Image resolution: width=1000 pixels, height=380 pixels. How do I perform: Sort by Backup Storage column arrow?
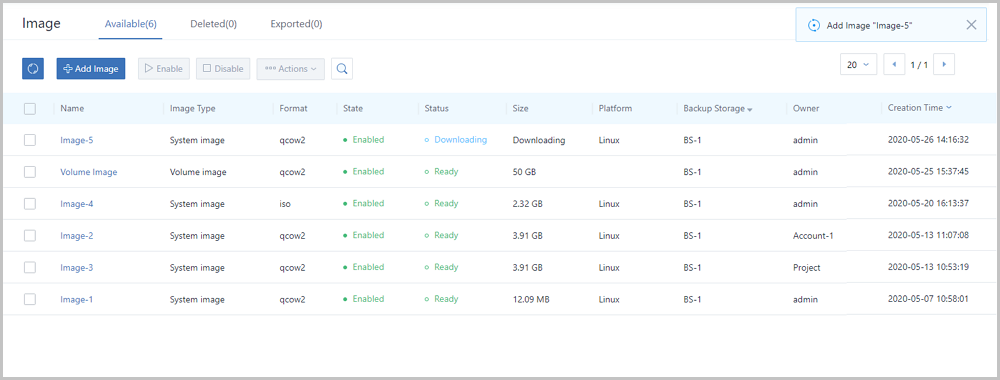(750, 110)
